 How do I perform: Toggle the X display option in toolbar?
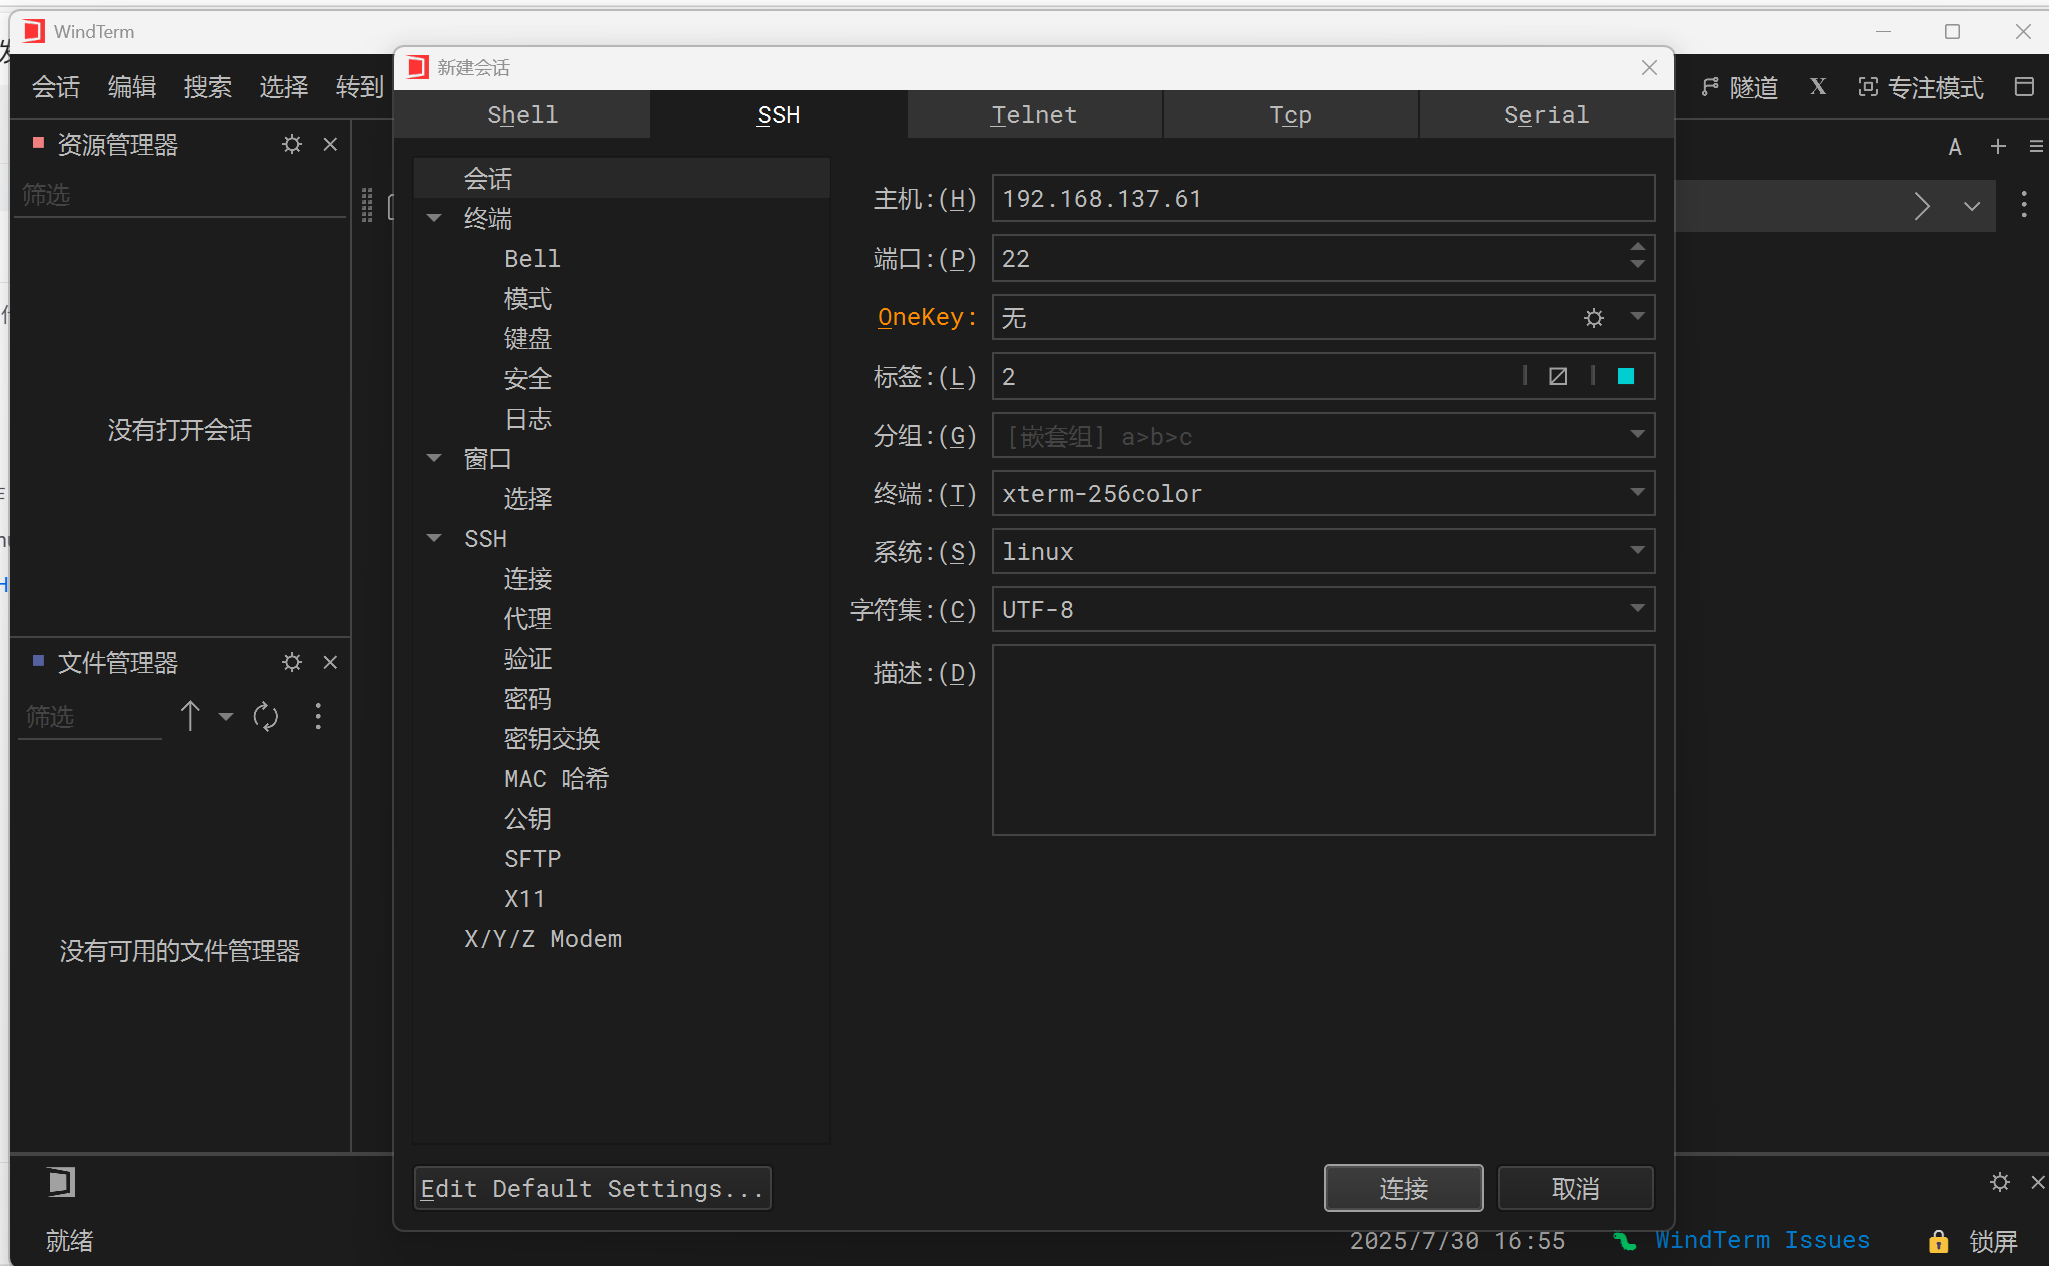1817,87
